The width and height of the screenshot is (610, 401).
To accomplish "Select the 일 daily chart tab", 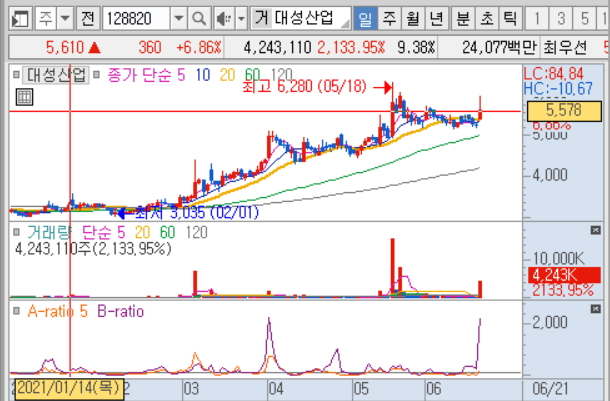I will (x=365, y=18).
